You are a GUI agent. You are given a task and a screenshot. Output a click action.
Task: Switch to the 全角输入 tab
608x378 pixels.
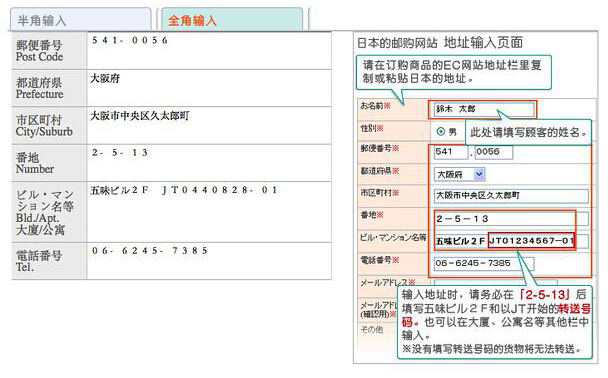click(x=232, y=19)
